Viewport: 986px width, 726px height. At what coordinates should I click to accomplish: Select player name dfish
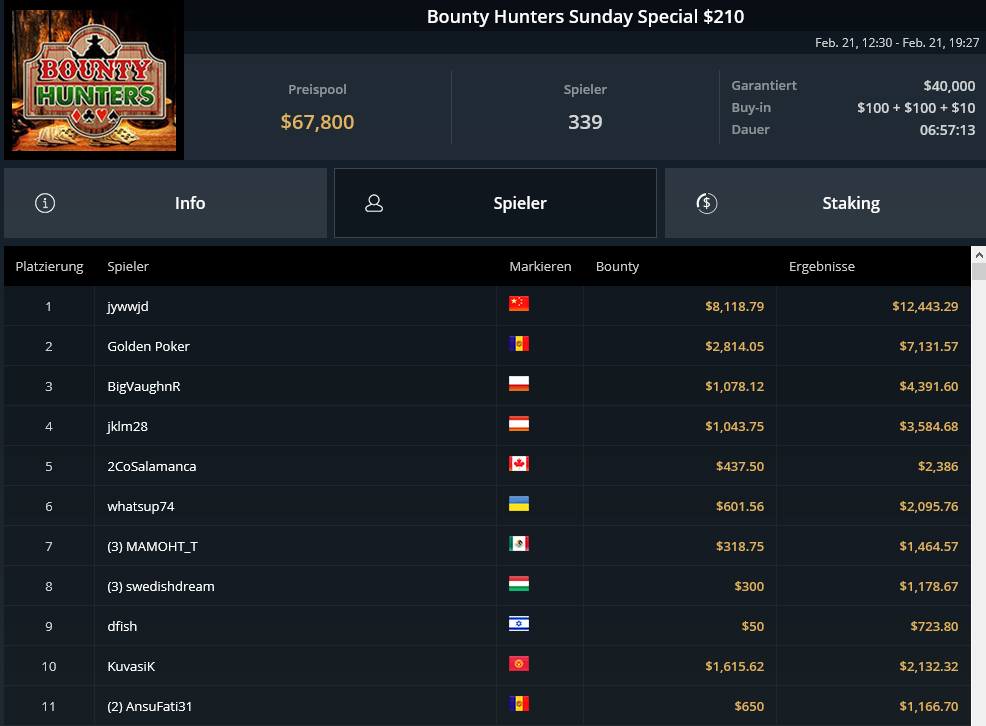tap(122, 627)
